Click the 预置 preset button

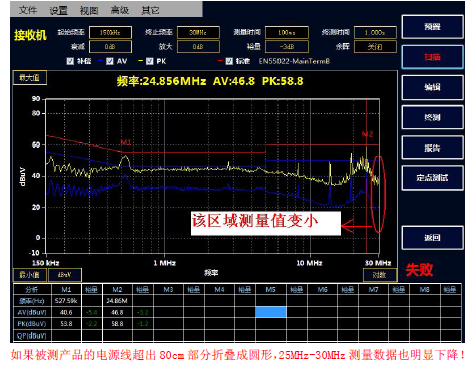pyautogui.click(x=432, y=27)
